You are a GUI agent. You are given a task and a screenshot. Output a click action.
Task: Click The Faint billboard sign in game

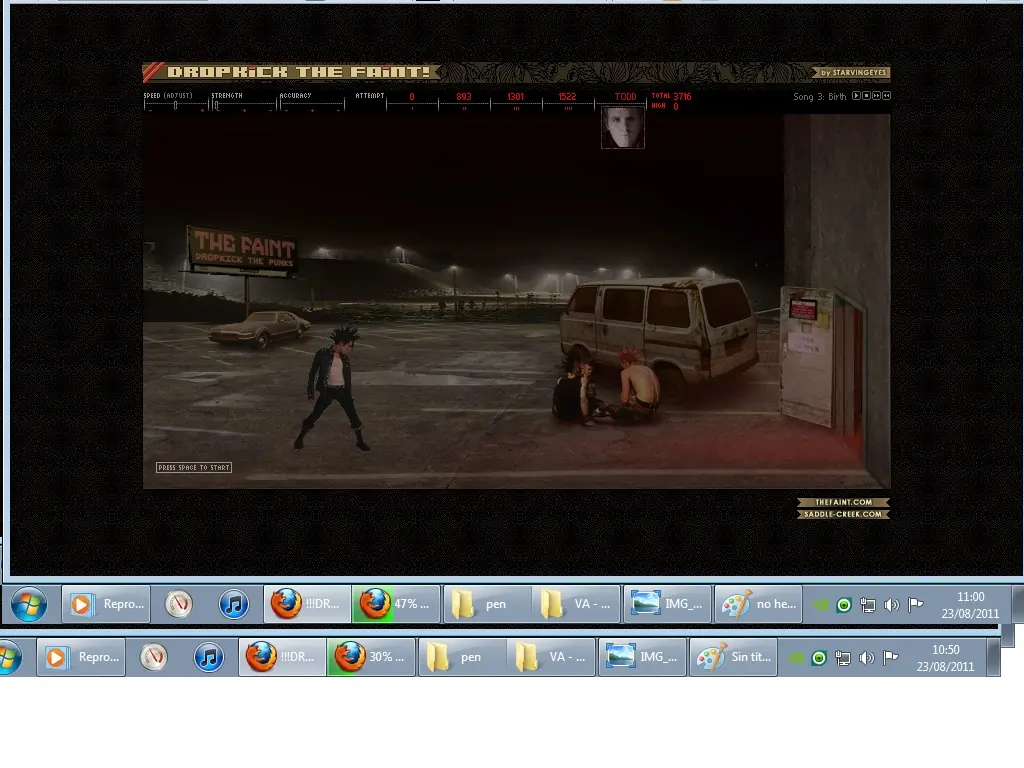[x=243, y=249]
